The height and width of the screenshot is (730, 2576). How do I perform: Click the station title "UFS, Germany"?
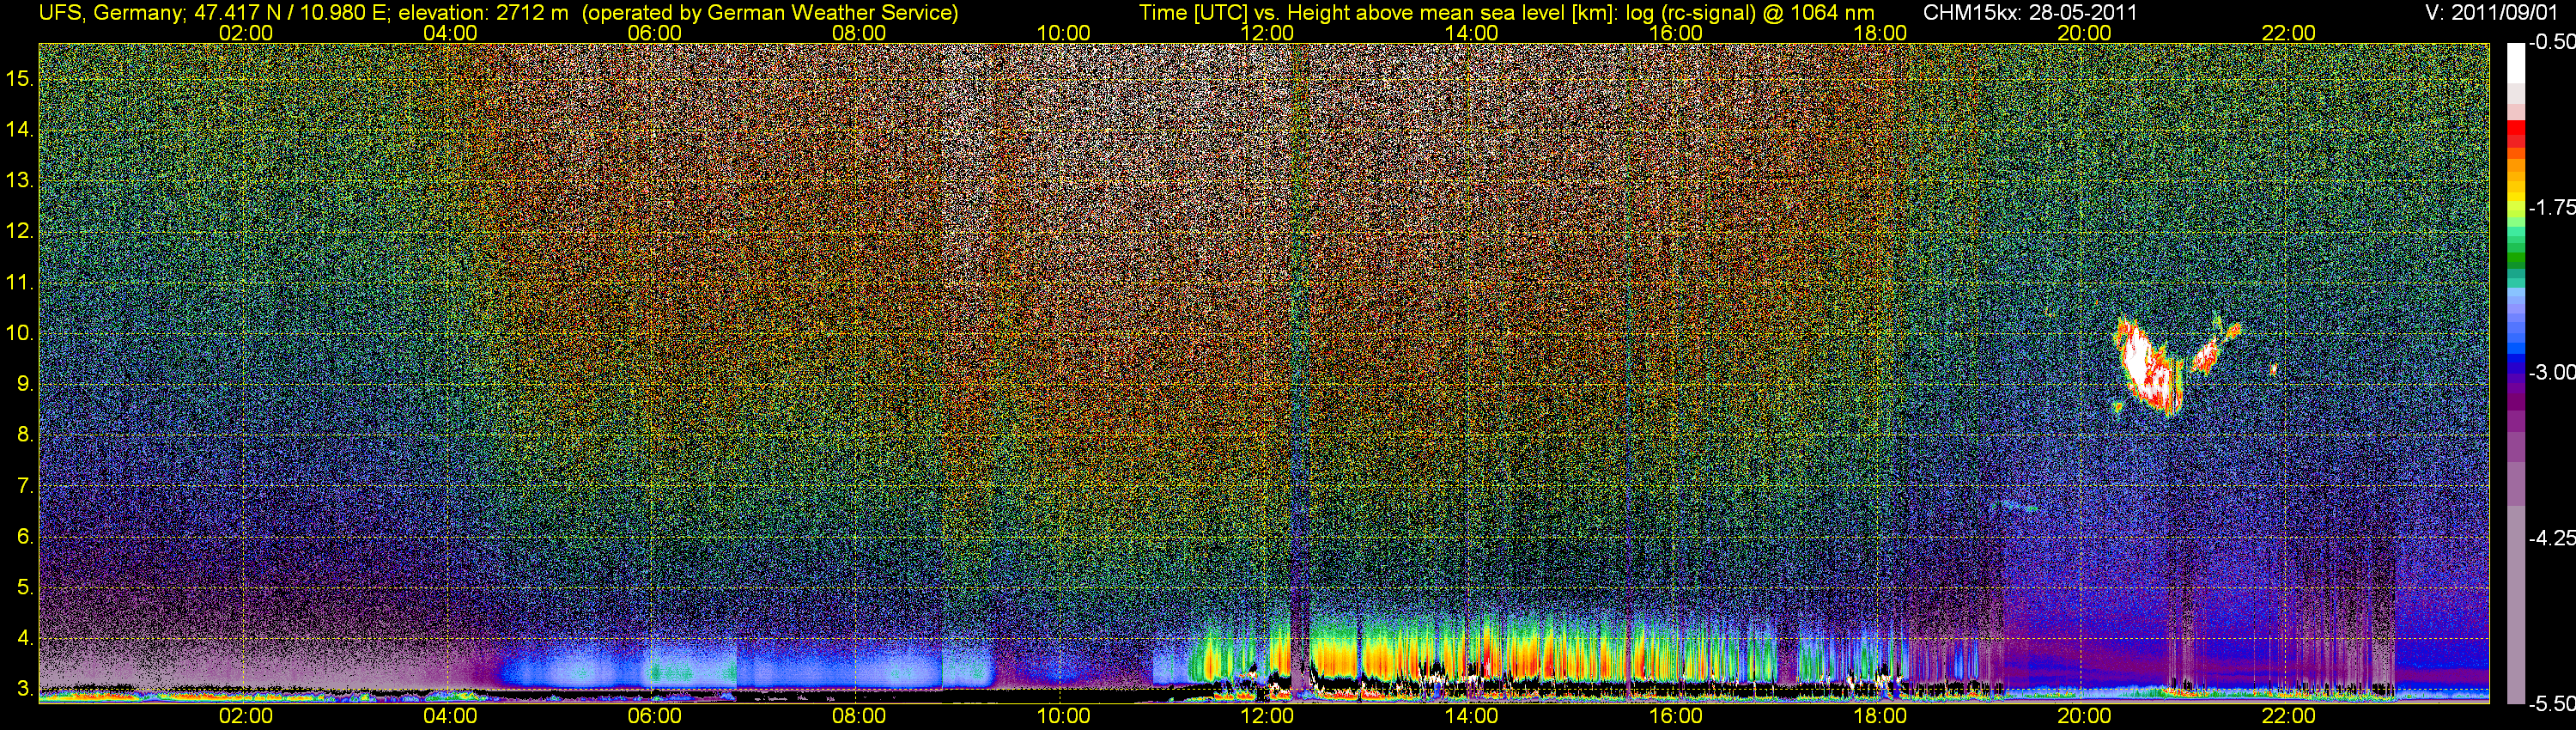pos(111,13)
